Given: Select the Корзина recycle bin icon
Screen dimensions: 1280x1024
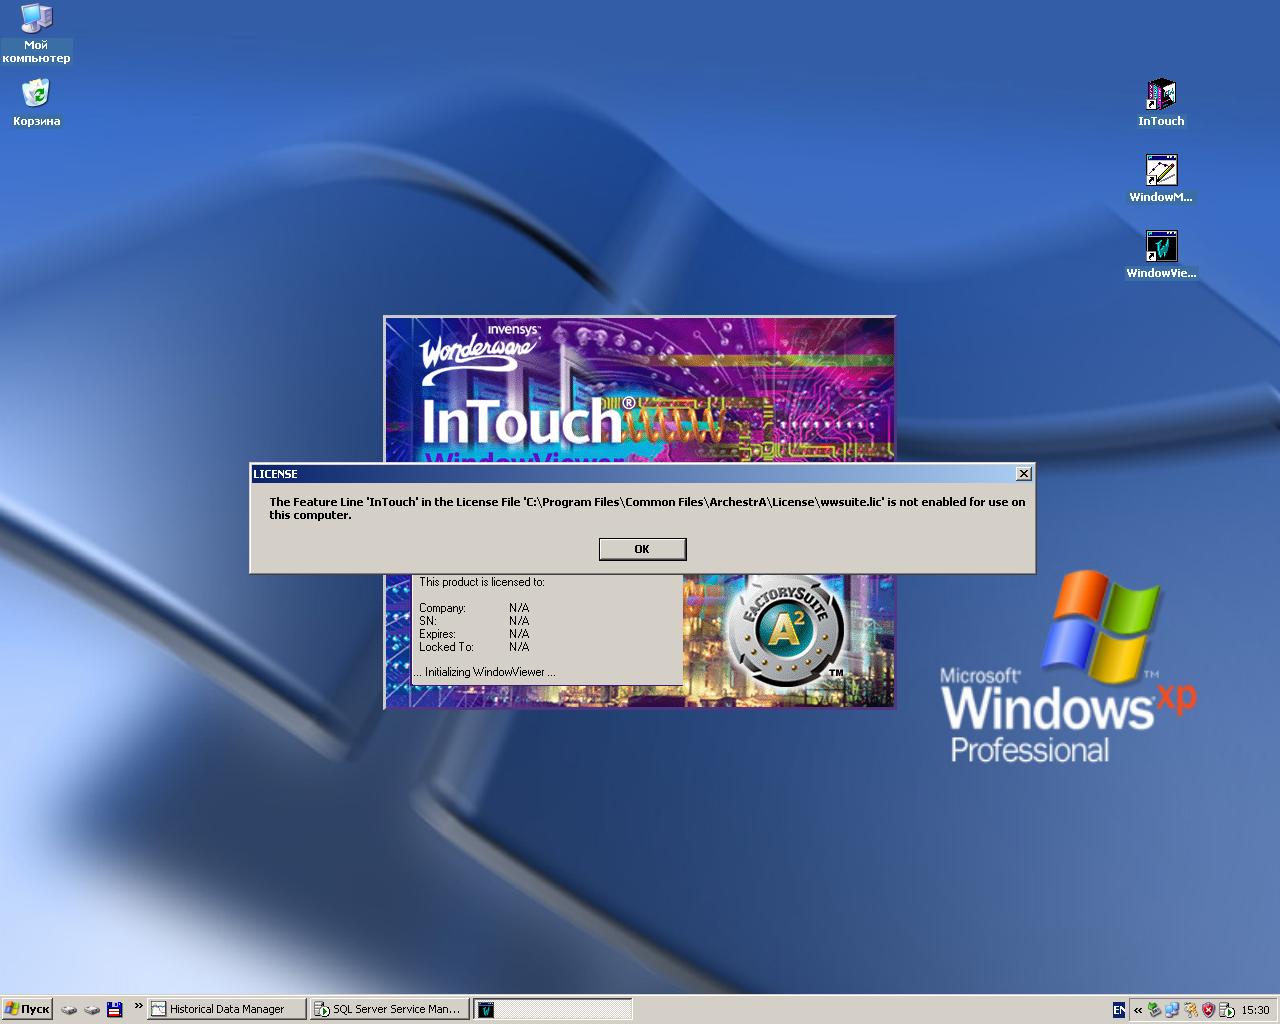Looking at the screenshot, I should point(36,95).
